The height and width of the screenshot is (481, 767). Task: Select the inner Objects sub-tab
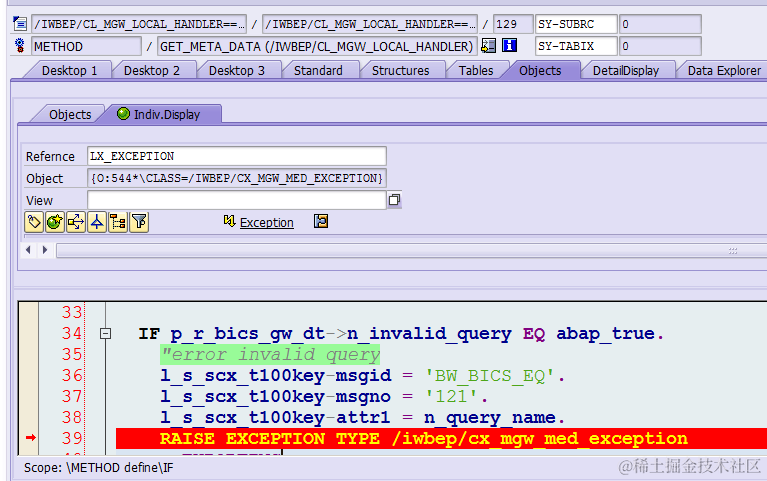click(70, 115)
